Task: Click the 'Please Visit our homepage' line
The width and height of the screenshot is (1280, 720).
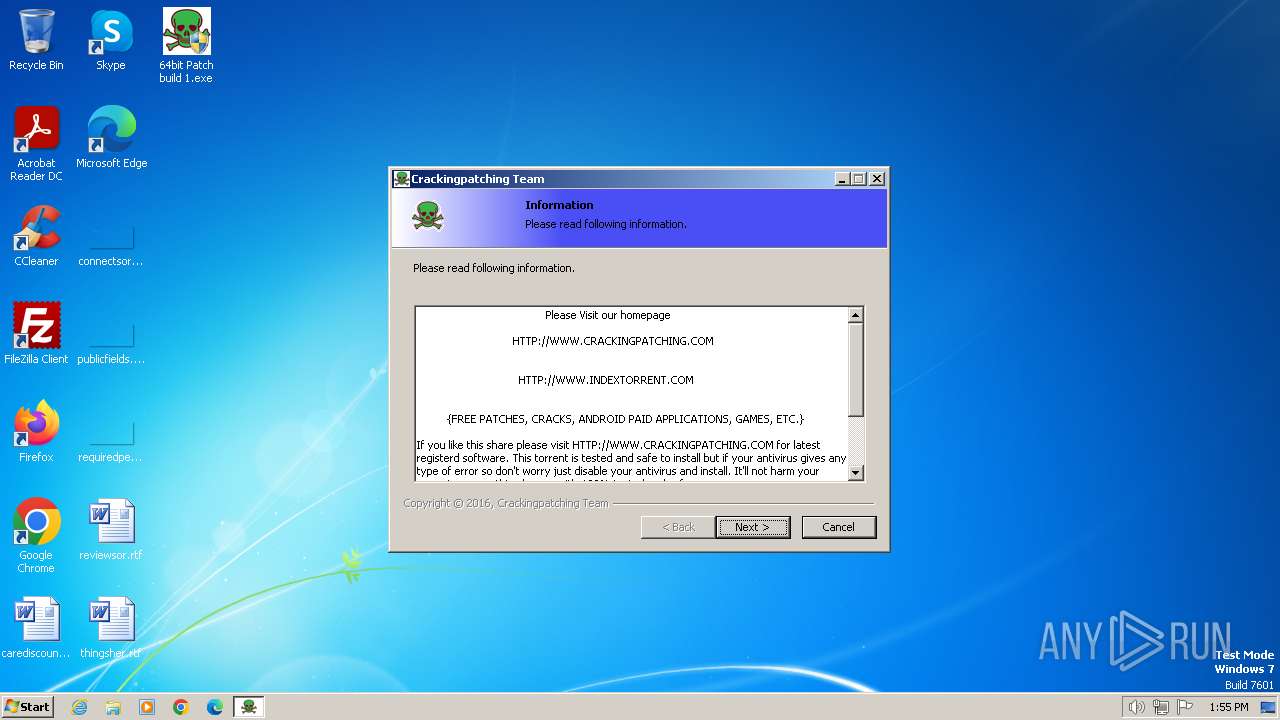Action: pyautogui.click(x=608, y=315)
